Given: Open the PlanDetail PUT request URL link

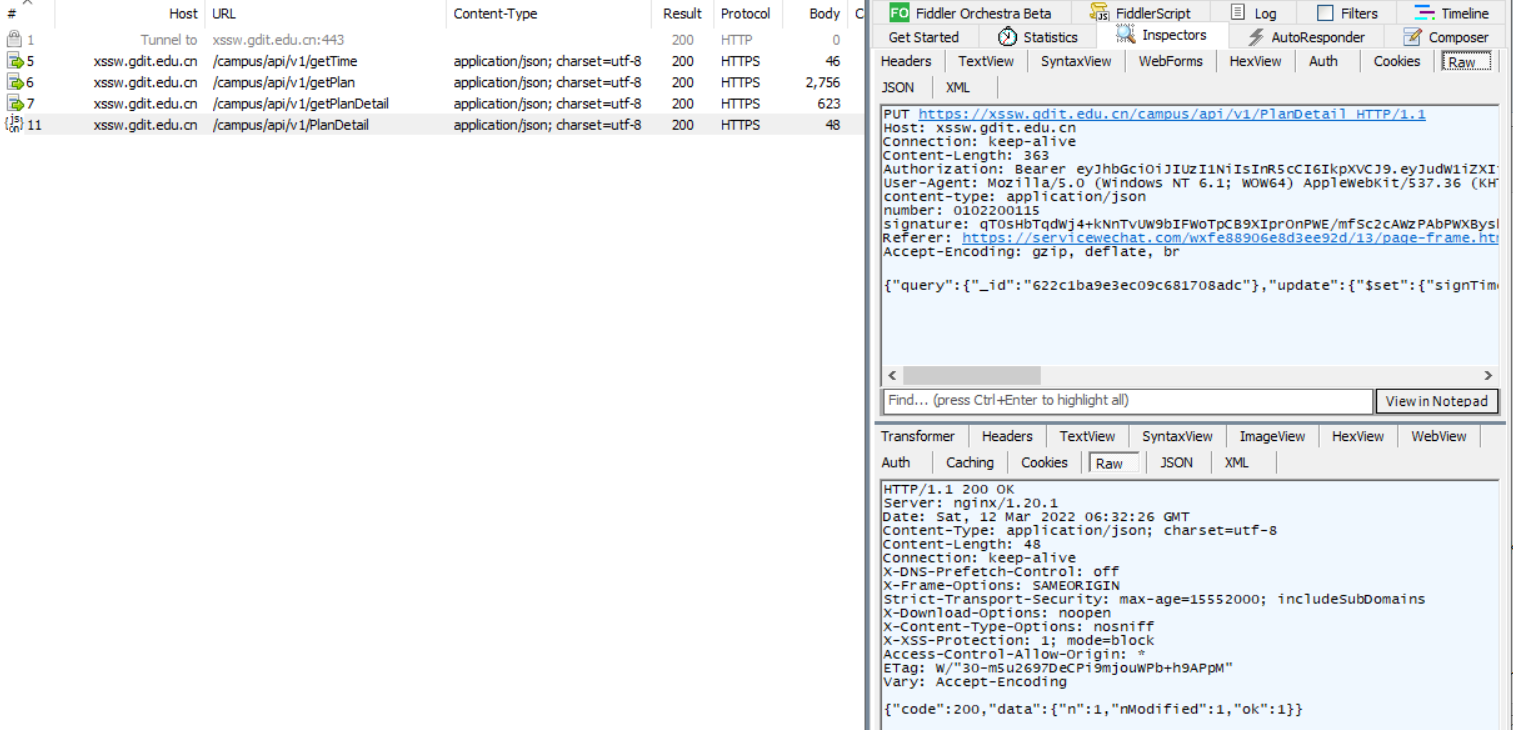Looking at the screenshot, I should 1171,114.
